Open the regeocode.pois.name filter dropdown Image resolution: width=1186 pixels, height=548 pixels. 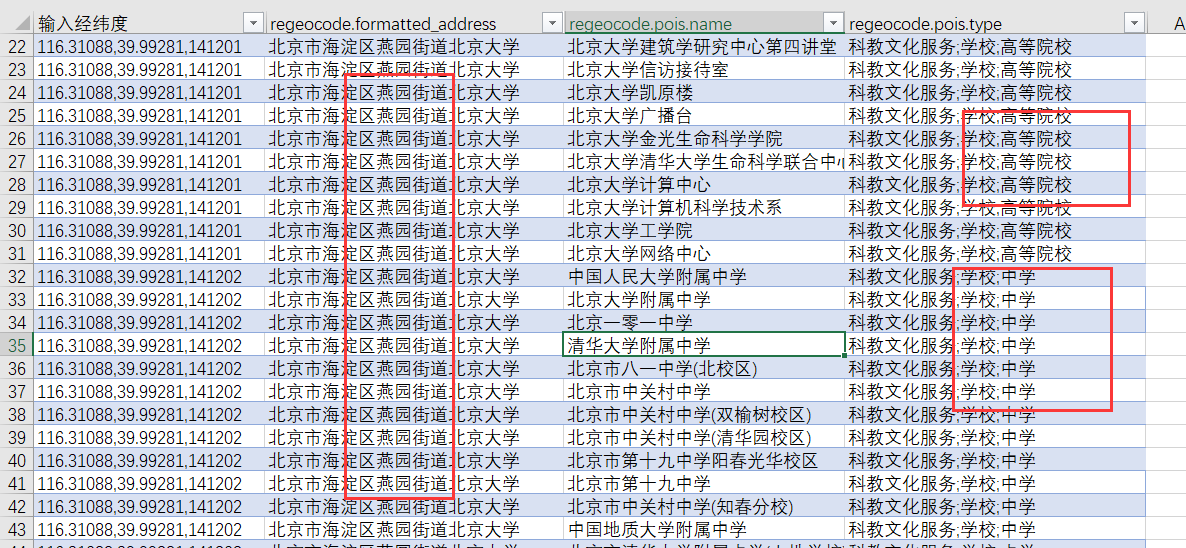[835, 23]
